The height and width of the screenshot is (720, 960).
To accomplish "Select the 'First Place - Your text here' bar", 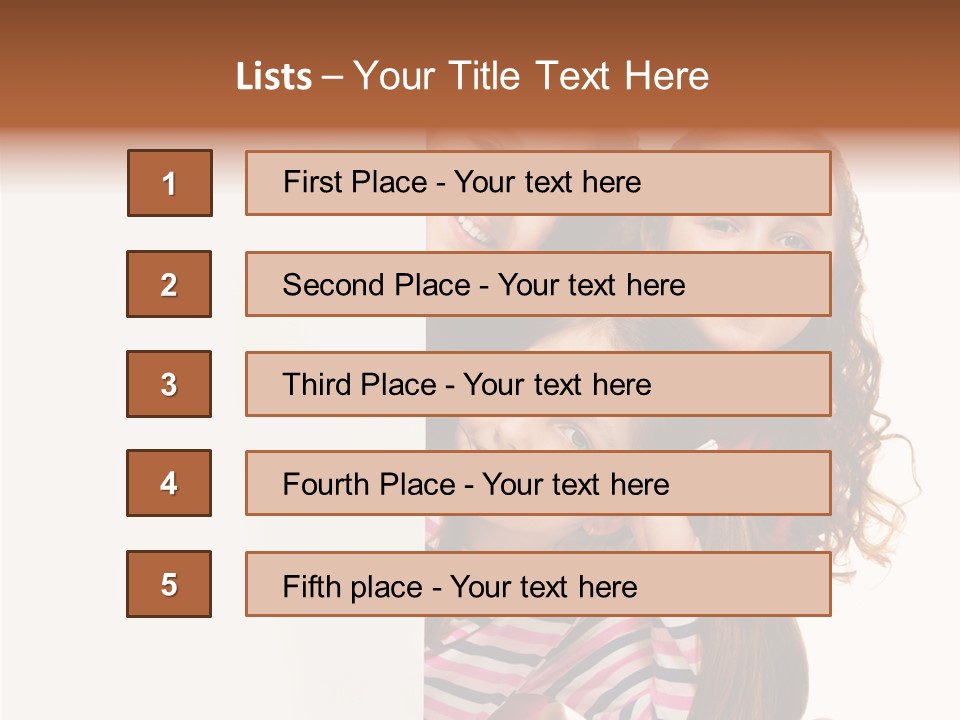I will click(x=538, y=183).
